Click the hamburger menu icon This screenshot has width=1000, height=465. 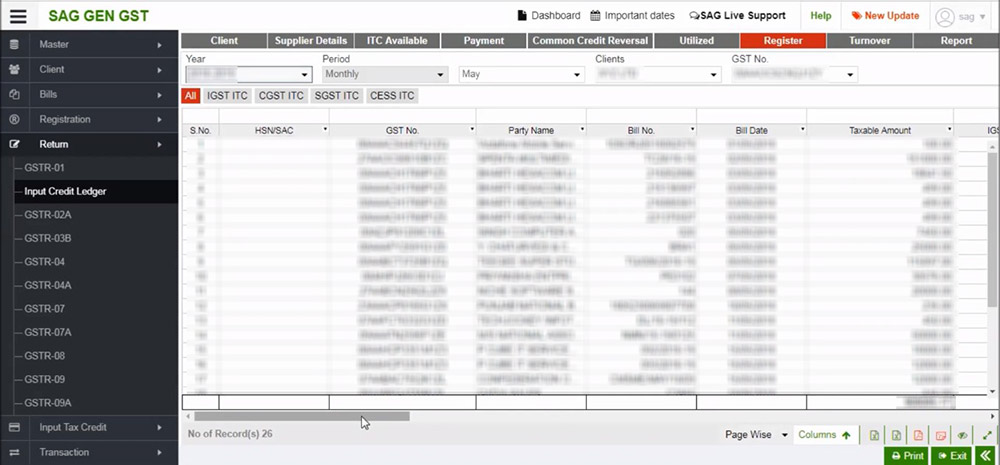[x=19, y=16]
